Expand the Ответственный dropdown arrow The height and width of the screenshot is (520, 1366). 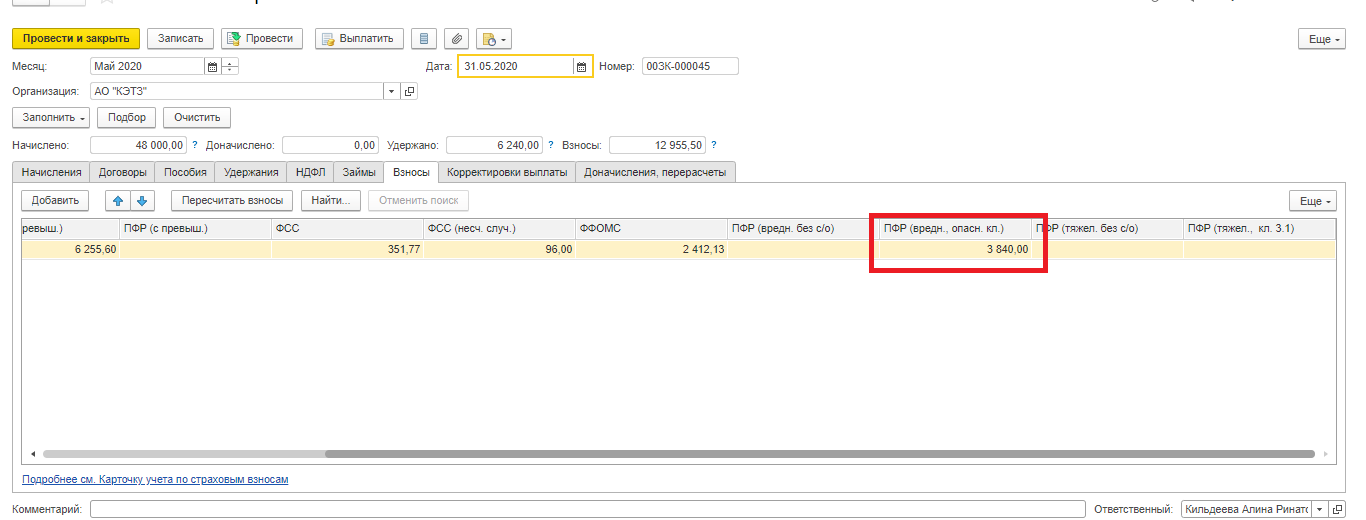(1318, 510)
